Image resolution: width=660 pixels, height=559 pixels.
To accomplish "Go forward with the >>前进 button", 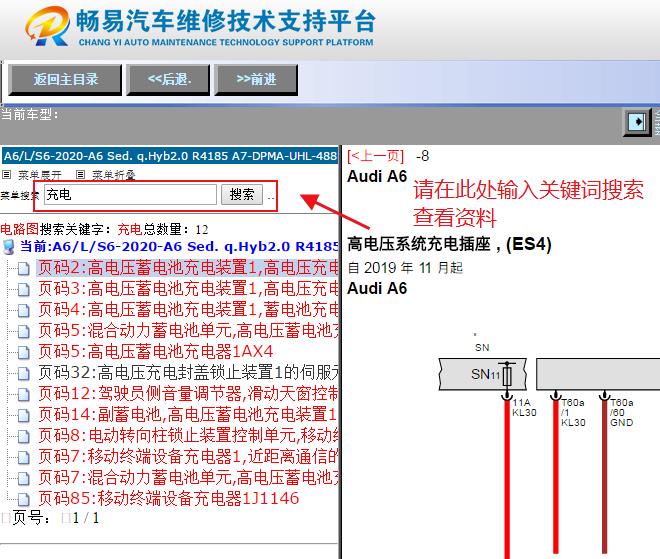I will point(256,79).
